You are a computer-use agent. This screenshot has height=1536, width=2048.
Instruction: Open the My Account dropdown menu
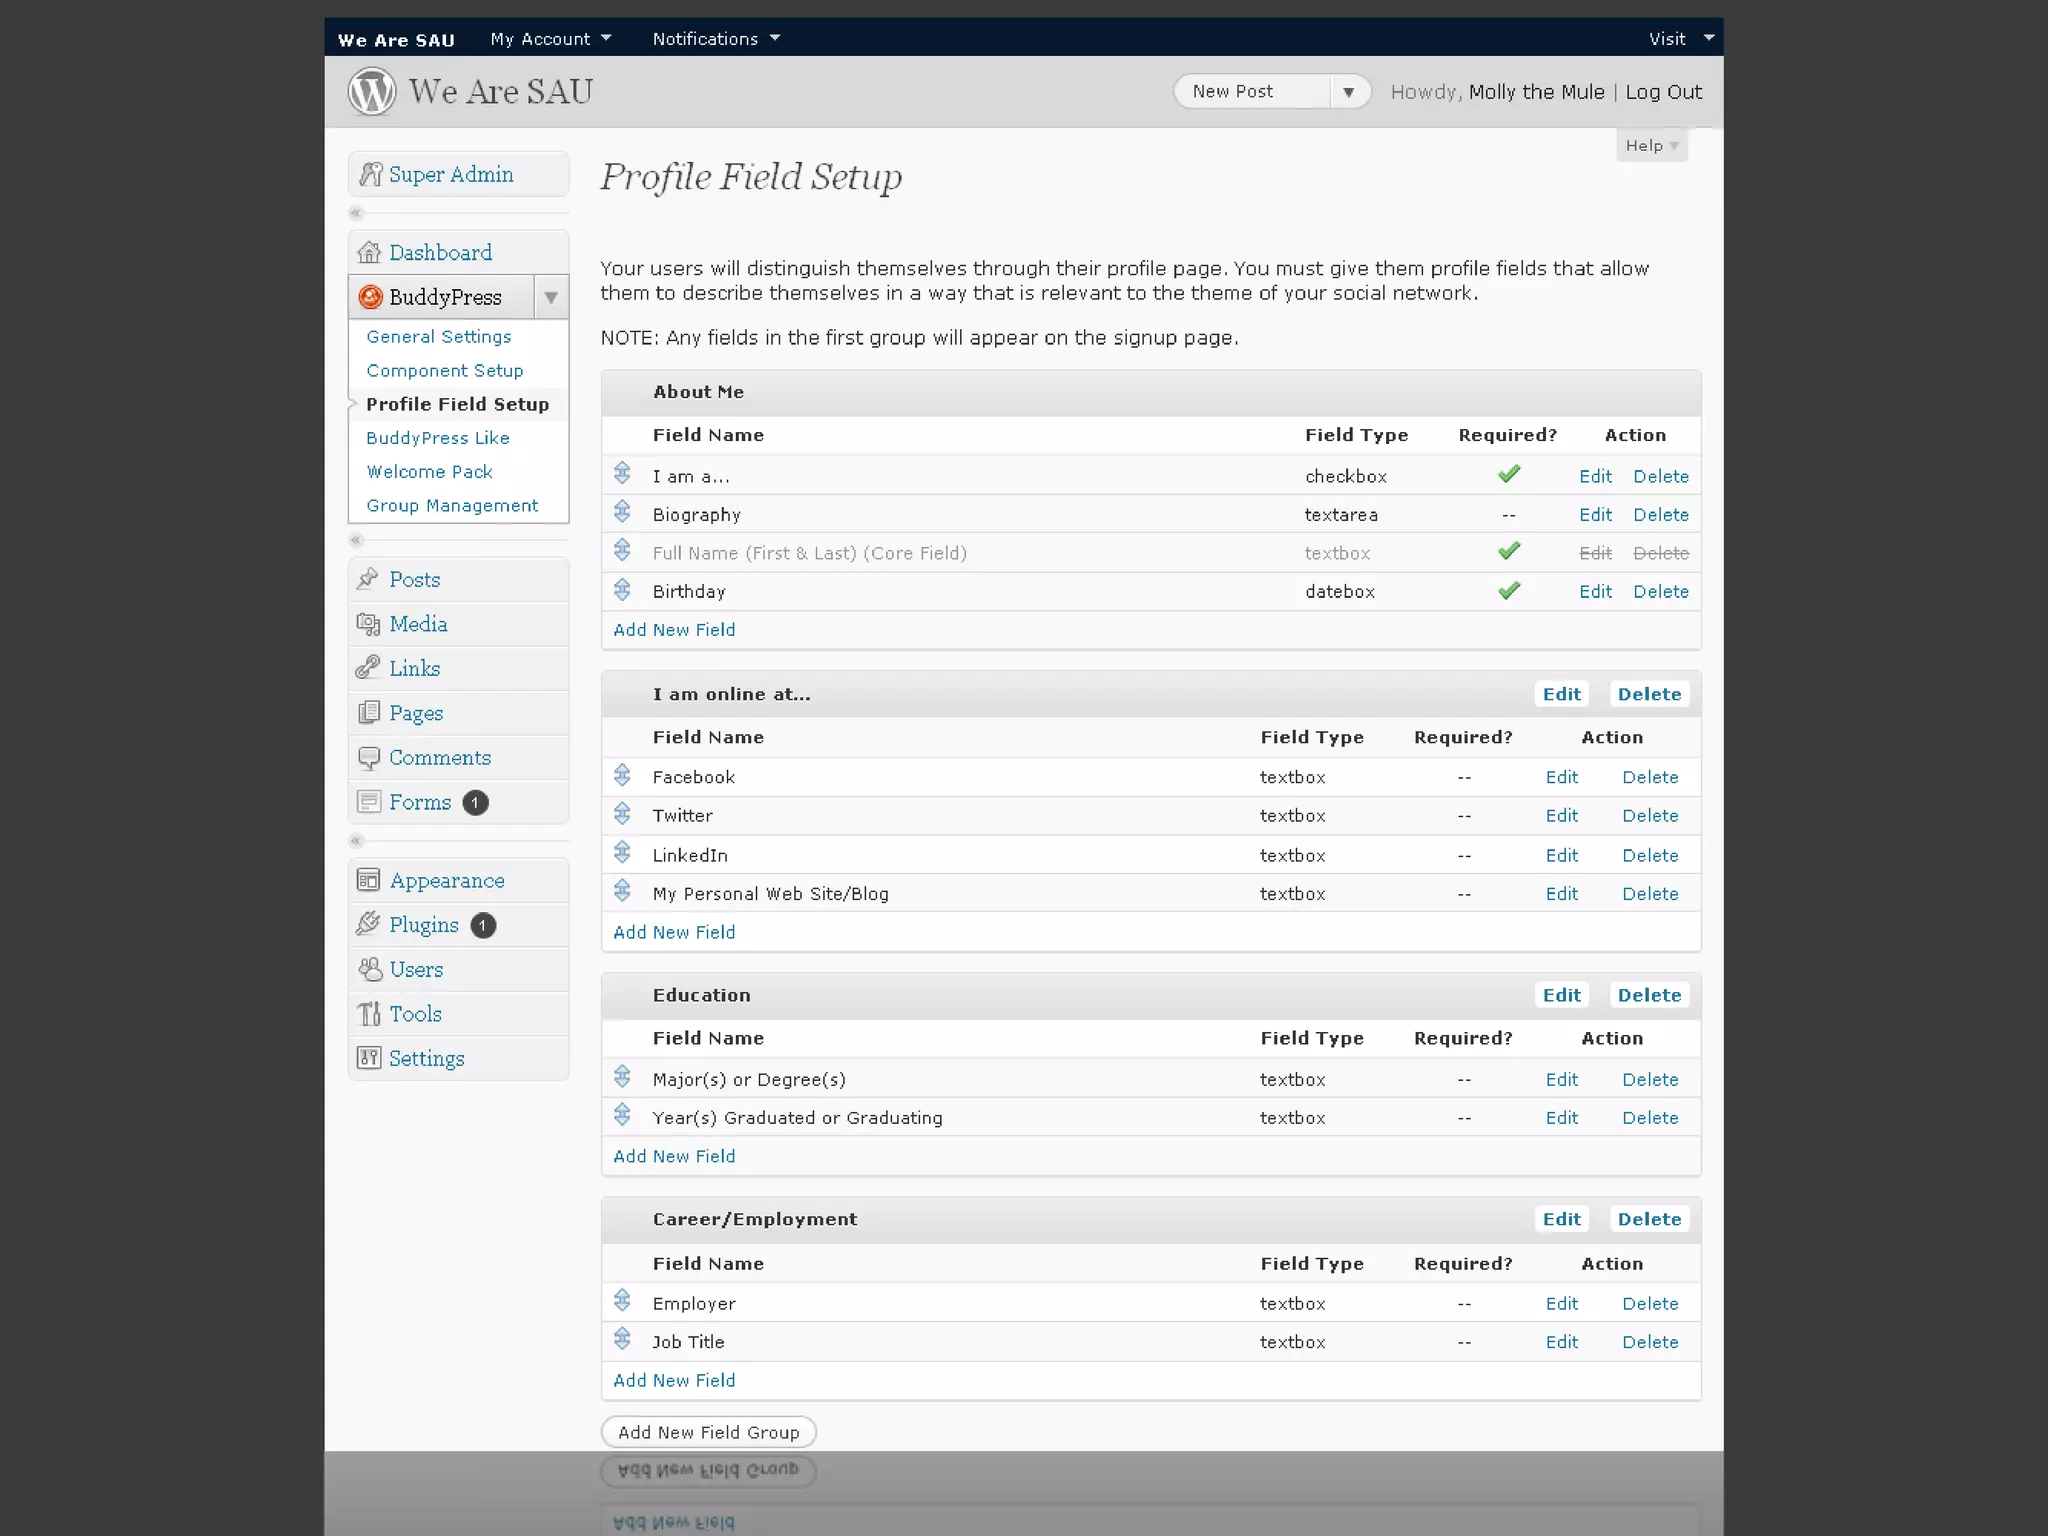(550, 39)
